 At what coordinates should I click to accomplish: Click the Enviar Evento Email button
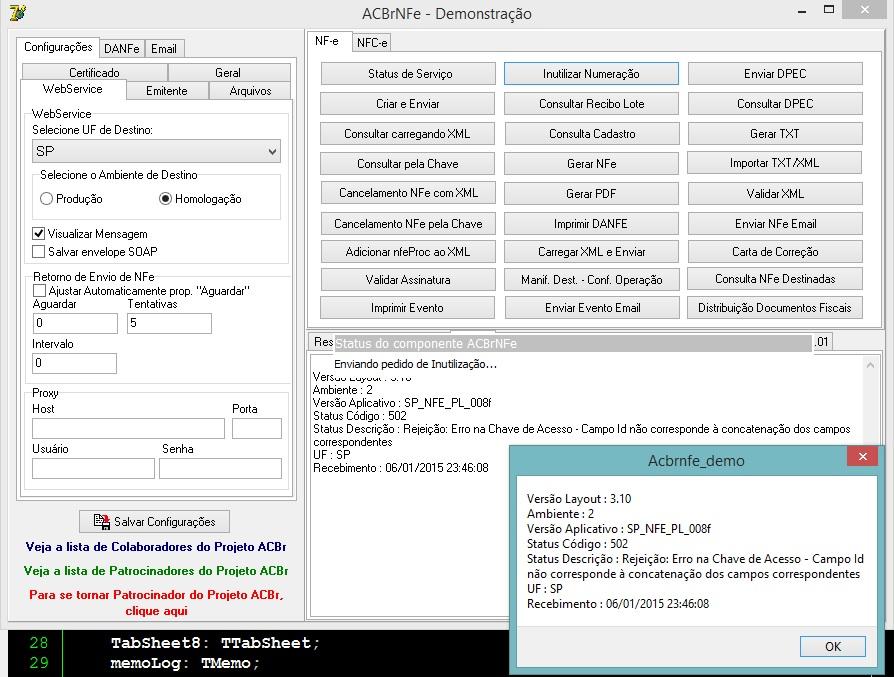click(592, 307)
